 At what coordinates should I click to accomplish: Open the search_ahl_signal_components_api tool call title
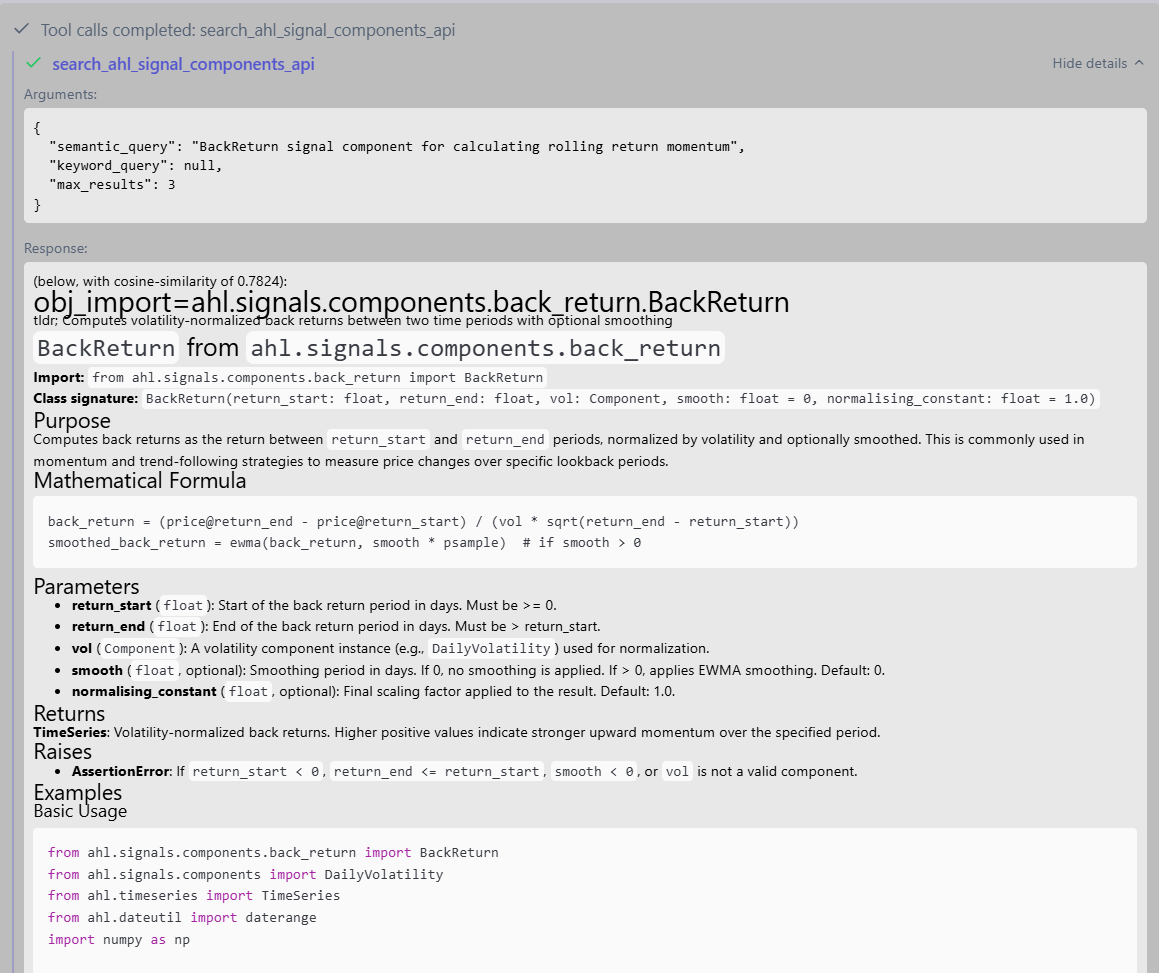[183, 64]
